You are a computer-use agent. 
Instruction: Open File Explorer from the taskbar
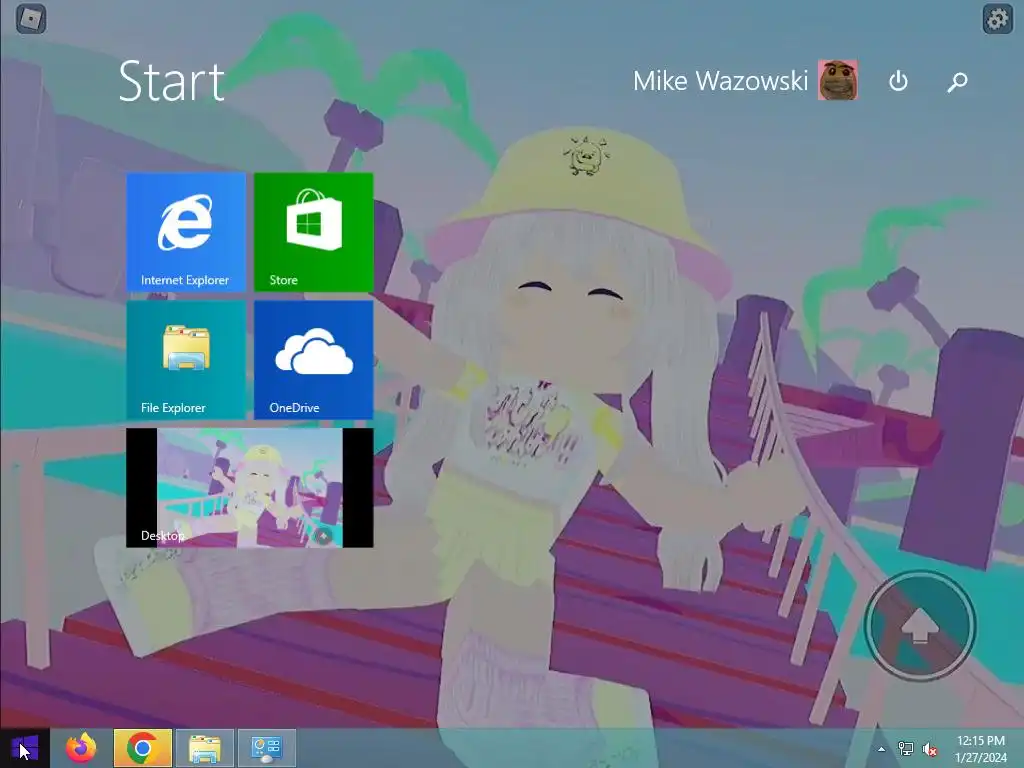click(x=204, y=748)
